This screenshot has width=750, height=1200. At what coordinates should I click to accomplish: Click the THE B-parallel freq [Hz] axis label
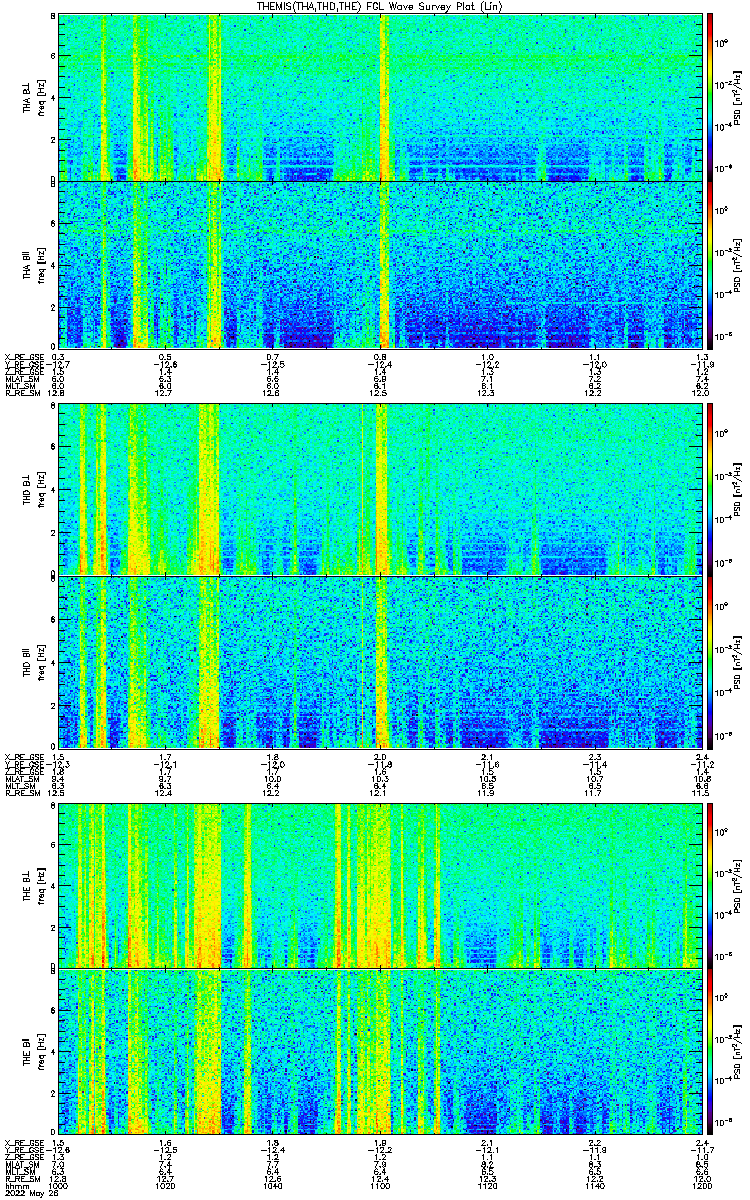[40, 1052]
